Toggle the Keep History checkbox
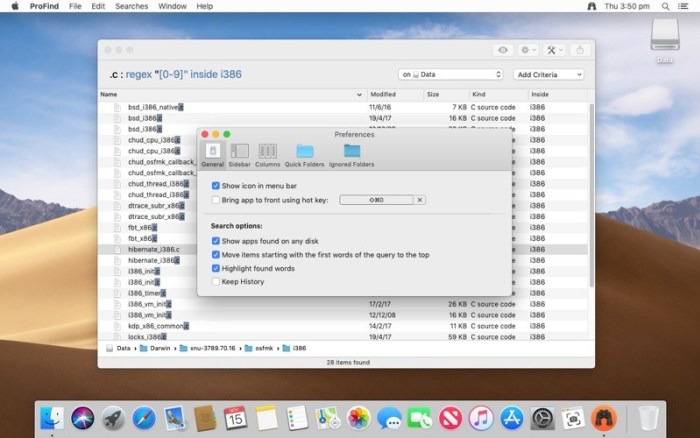This screenshot has width=700, height=438. [x=216, y=282]
